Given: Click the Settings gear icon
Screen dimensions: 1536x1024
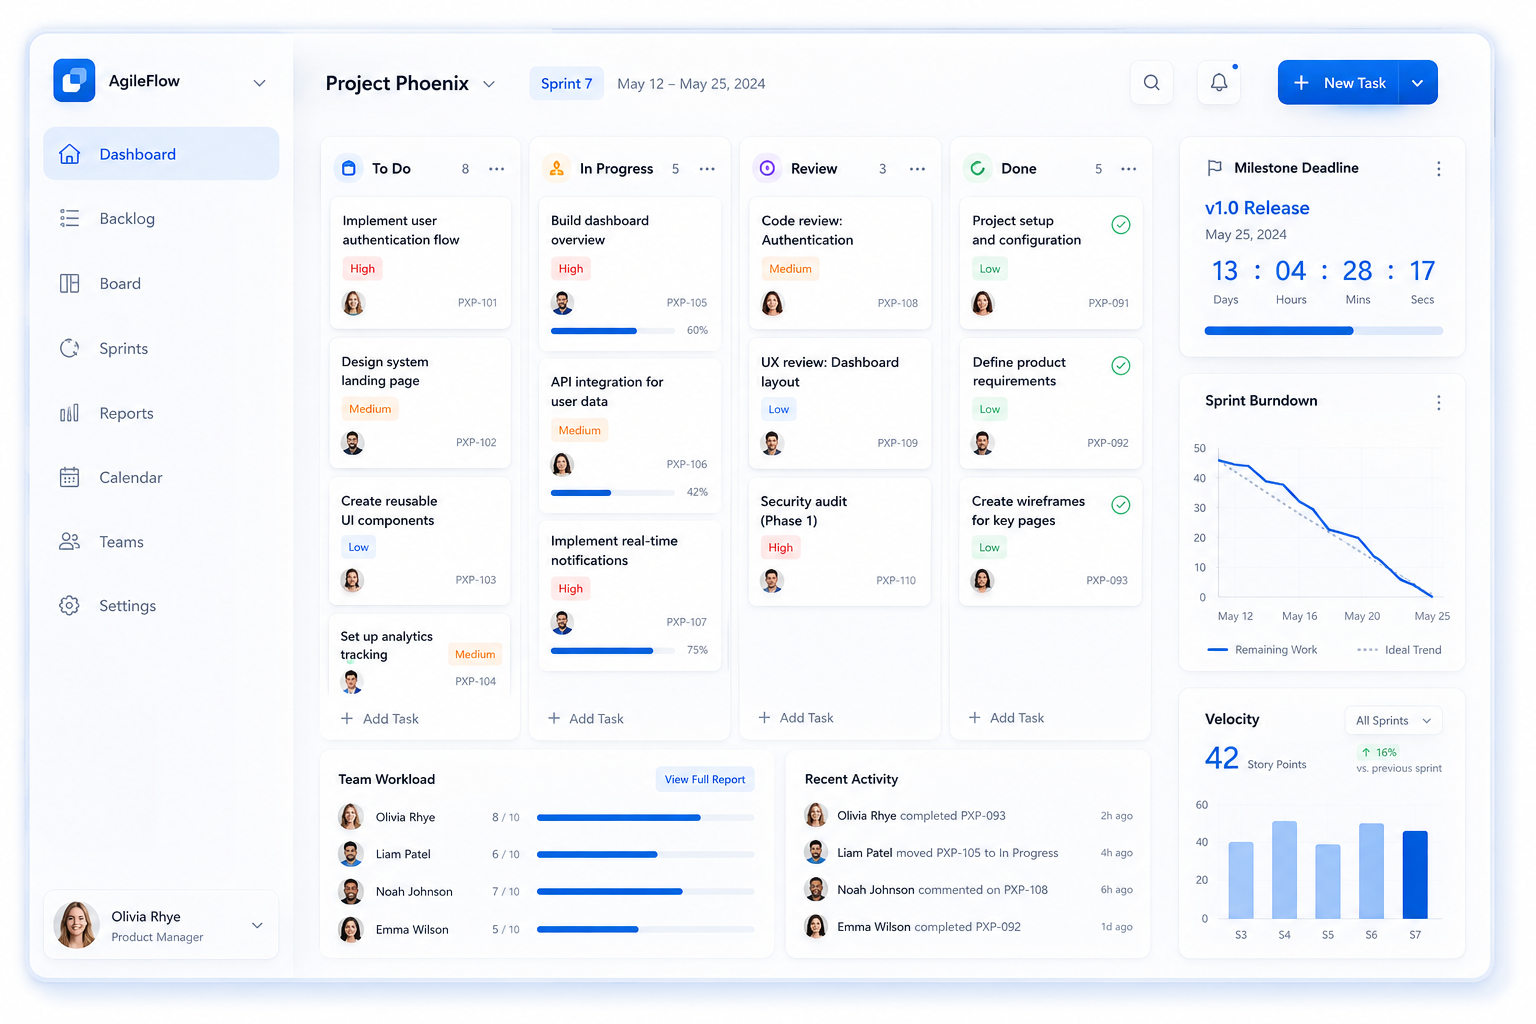Looking at the screenshot, I should [70, 605].
